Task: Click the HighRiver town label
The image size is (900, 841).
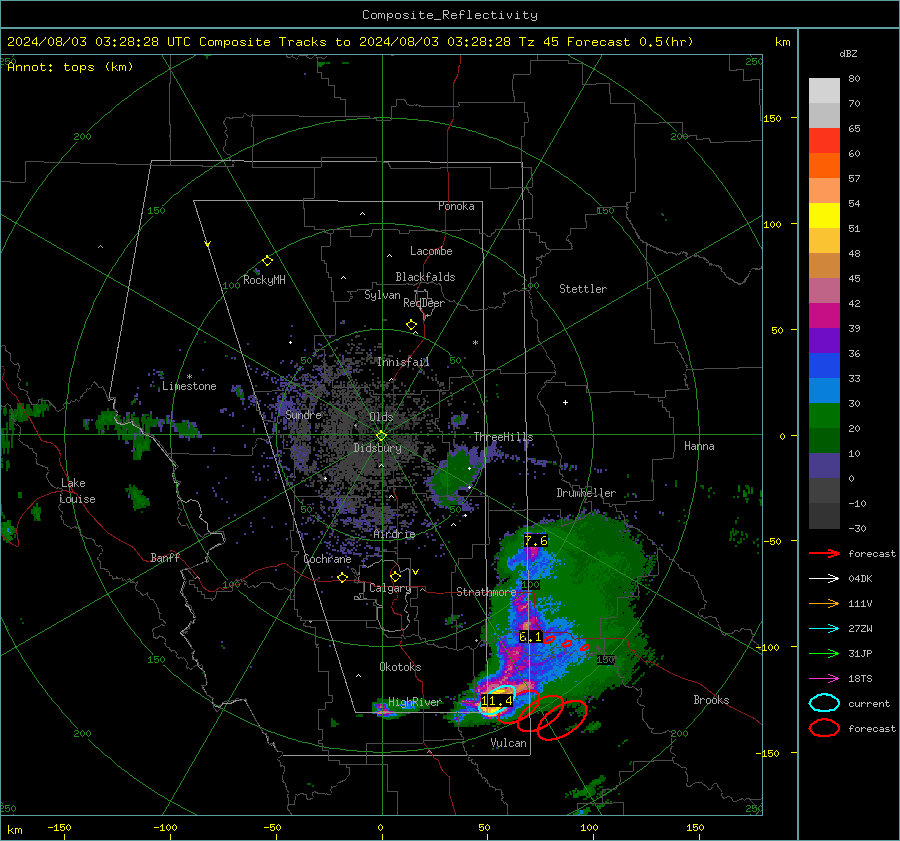Action: [414, 702]
